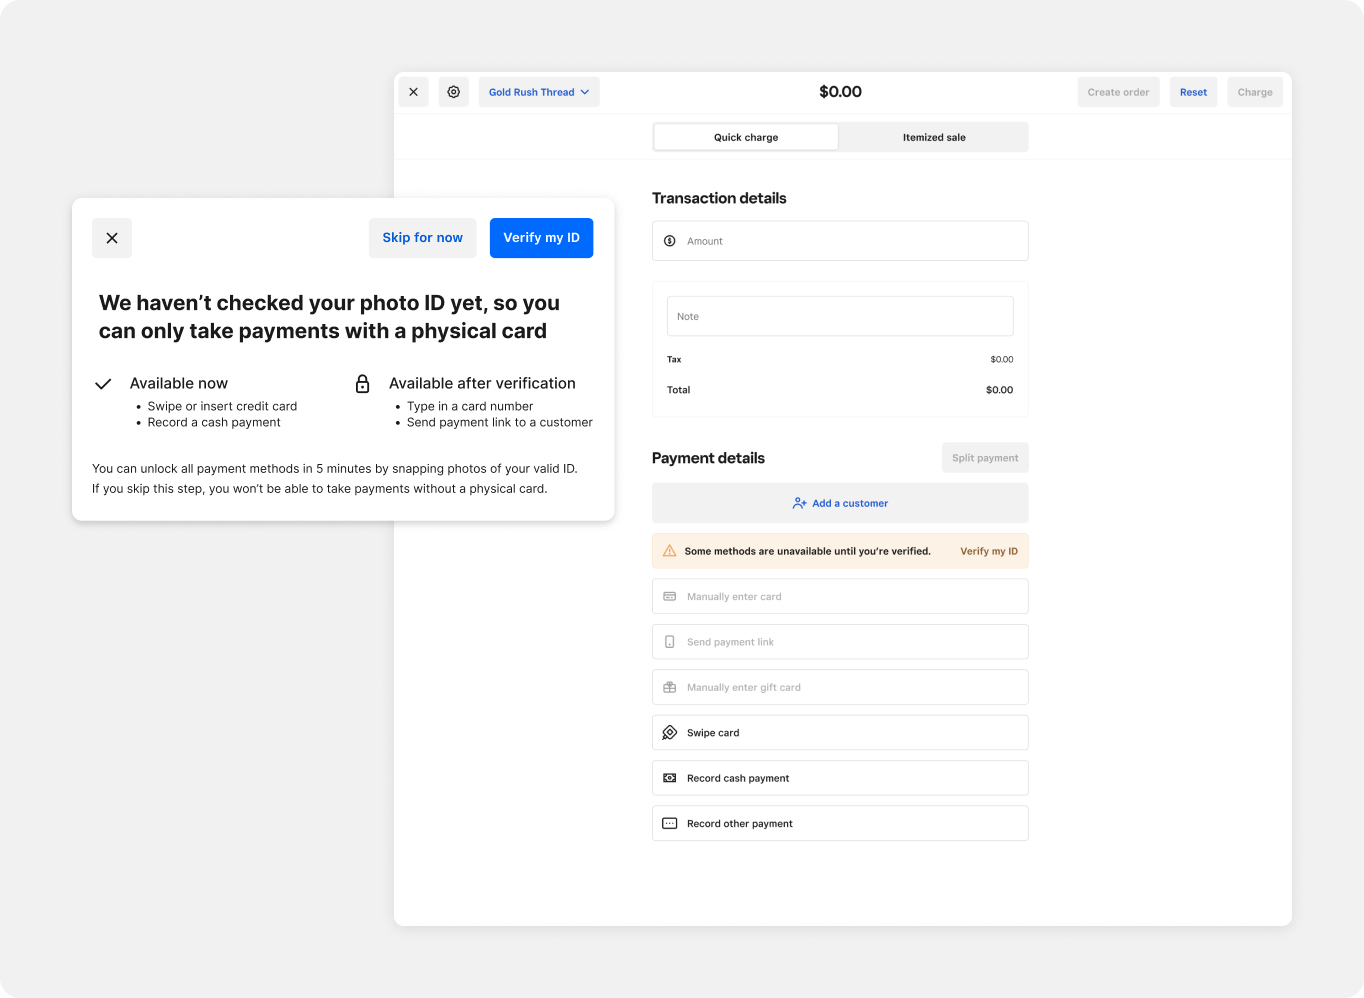Click the Swipe card icon
The width and height of the screenshot is (1364, 998).
pos(670,733)
